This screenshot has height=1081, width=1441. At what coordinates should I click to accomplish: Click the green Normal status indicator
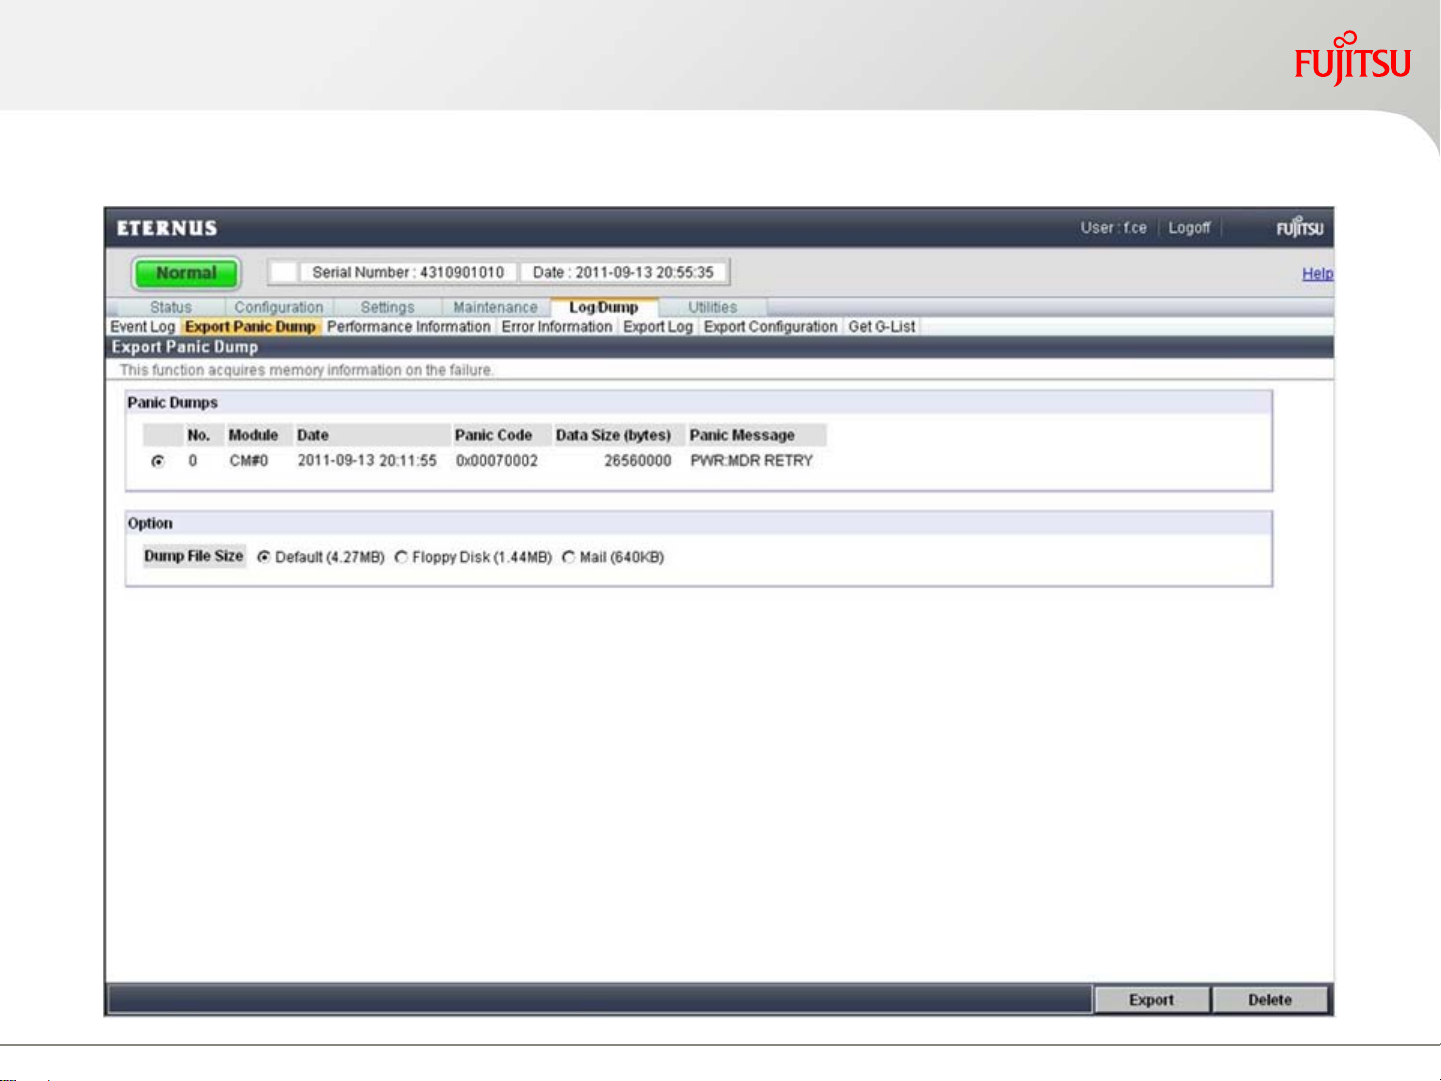[x=186, y=273]
